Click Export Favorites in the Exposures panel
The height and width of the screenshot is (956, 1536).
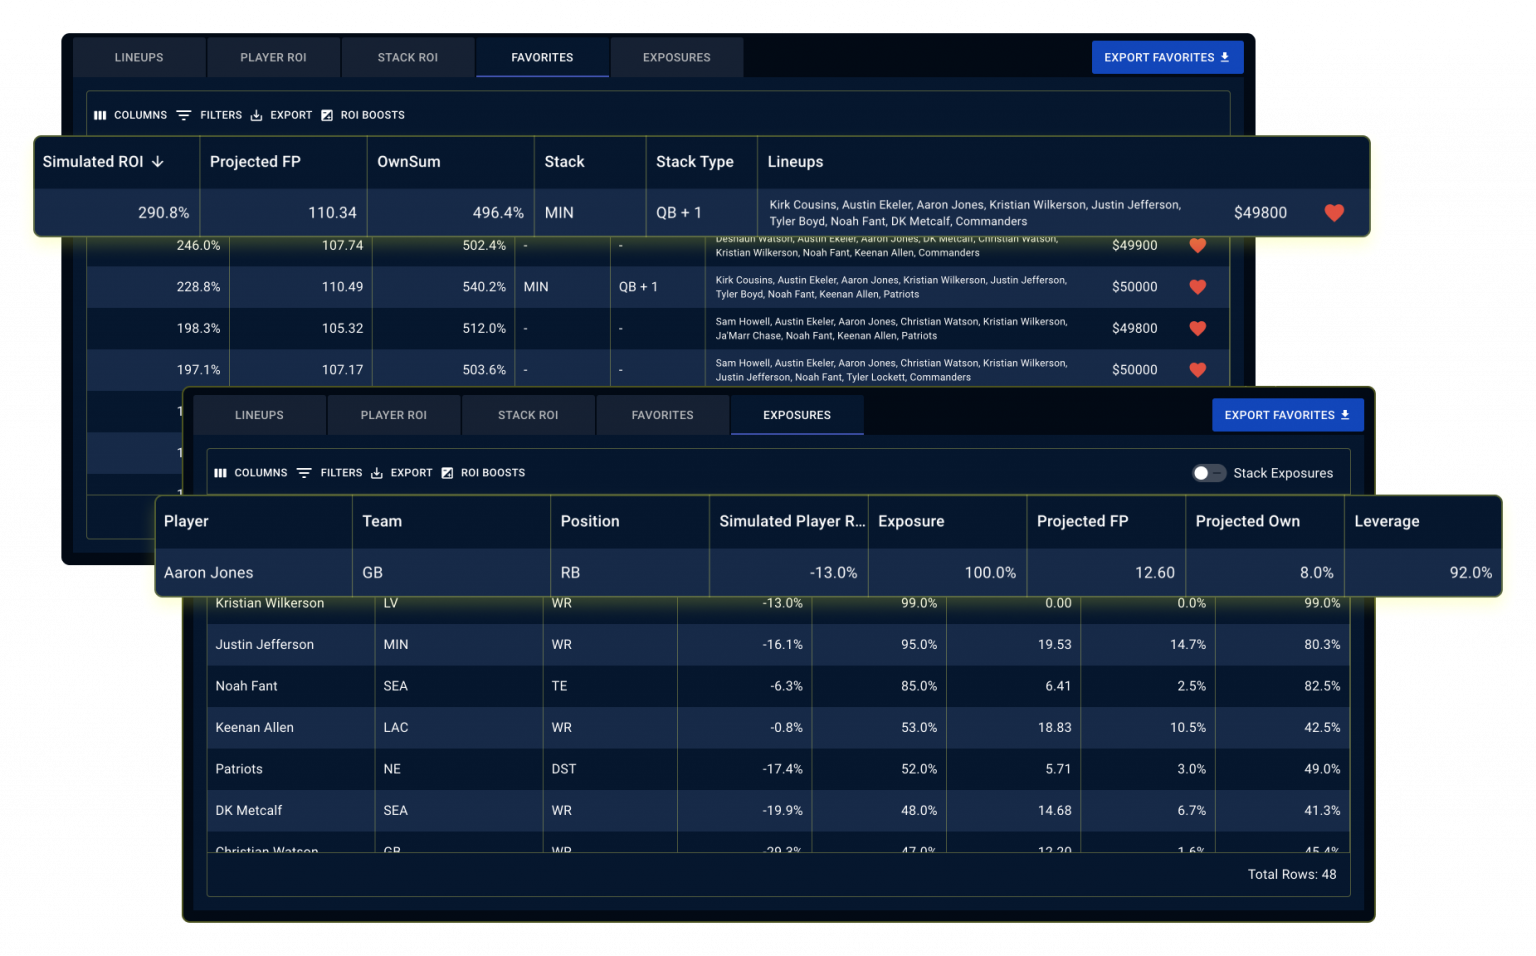point(1287,414)
